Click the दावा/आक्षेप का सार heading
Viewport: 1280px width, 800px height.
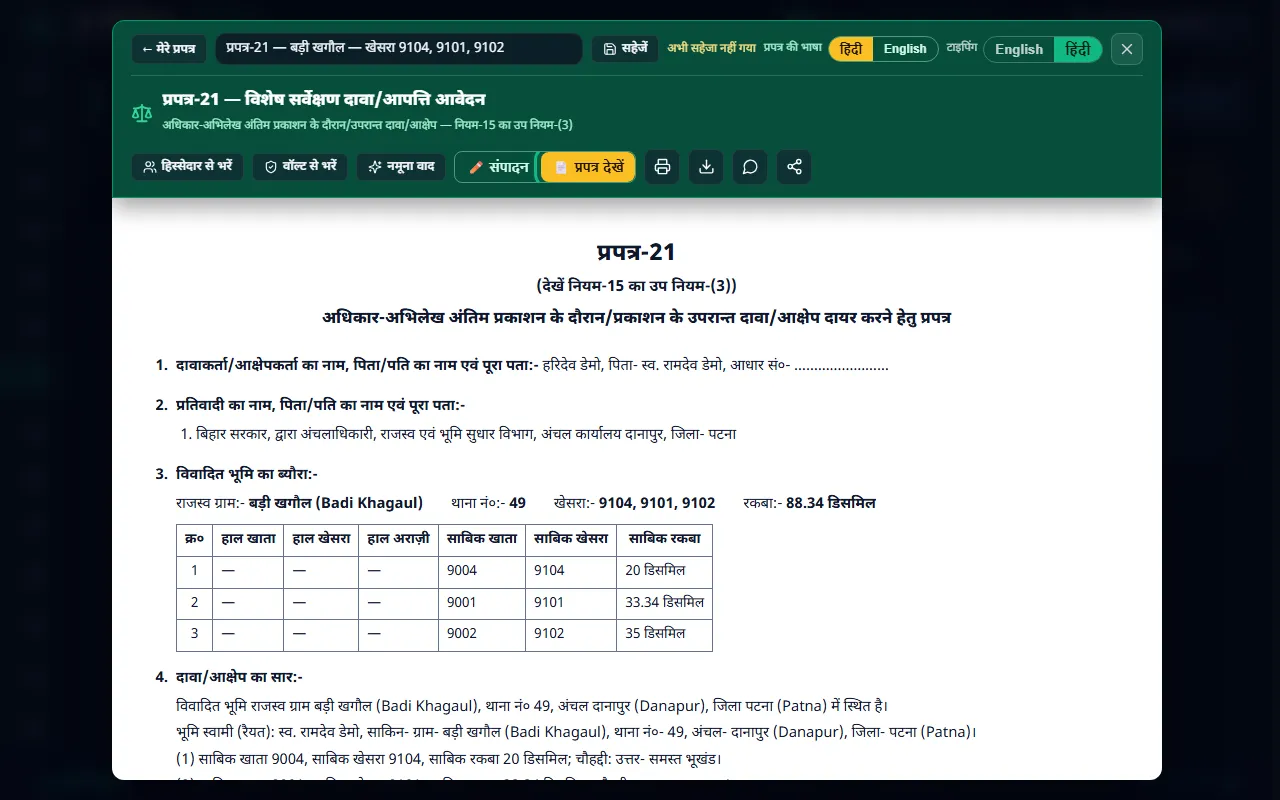pos(239,677)
